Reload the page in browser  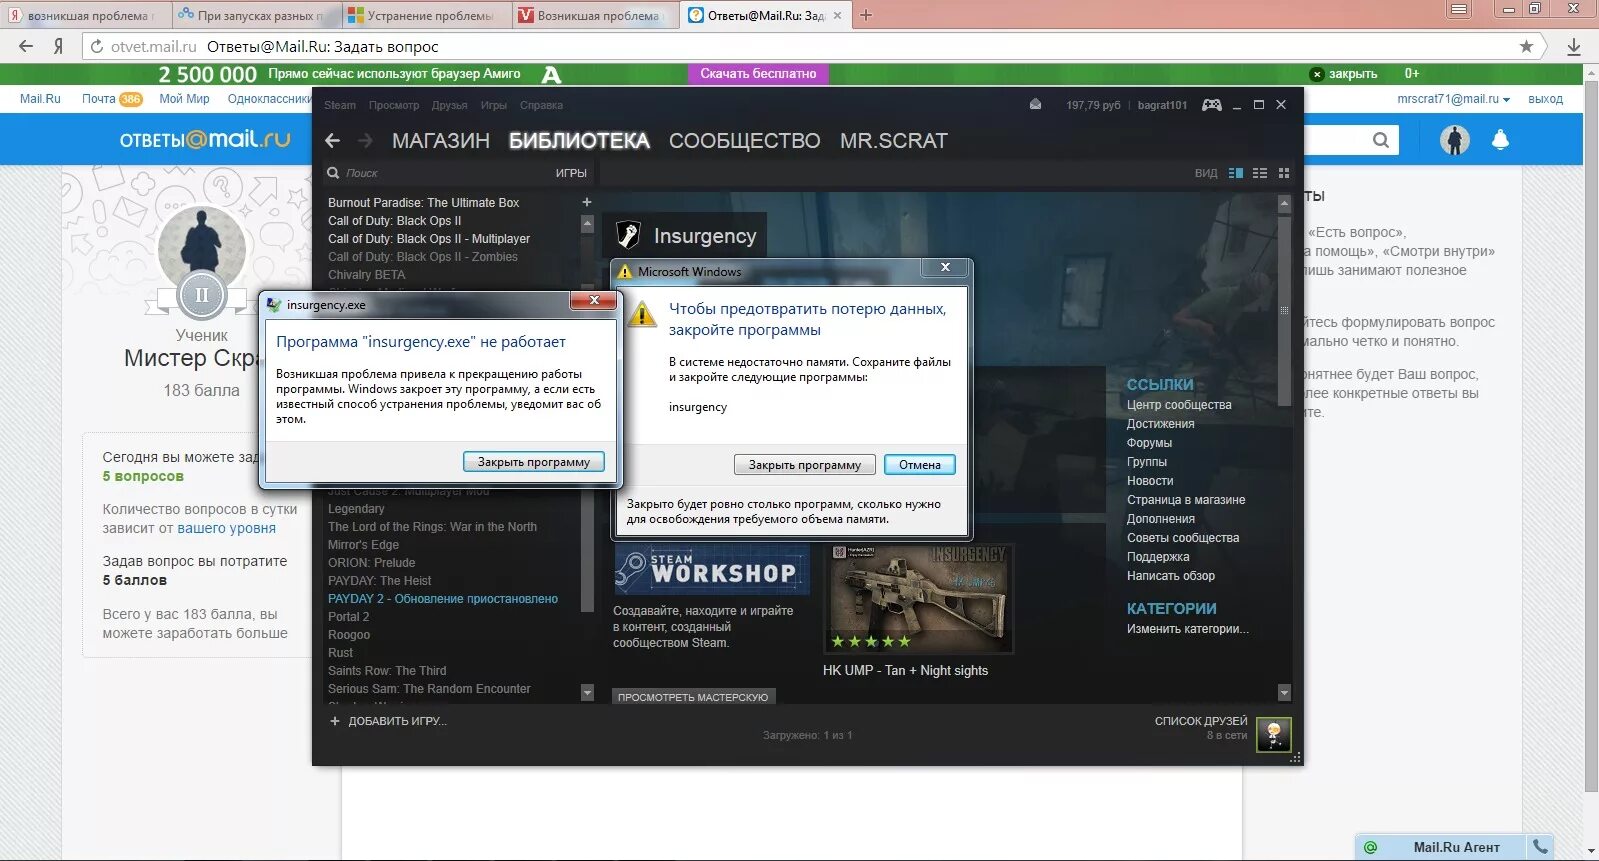[x=96, y=46]
